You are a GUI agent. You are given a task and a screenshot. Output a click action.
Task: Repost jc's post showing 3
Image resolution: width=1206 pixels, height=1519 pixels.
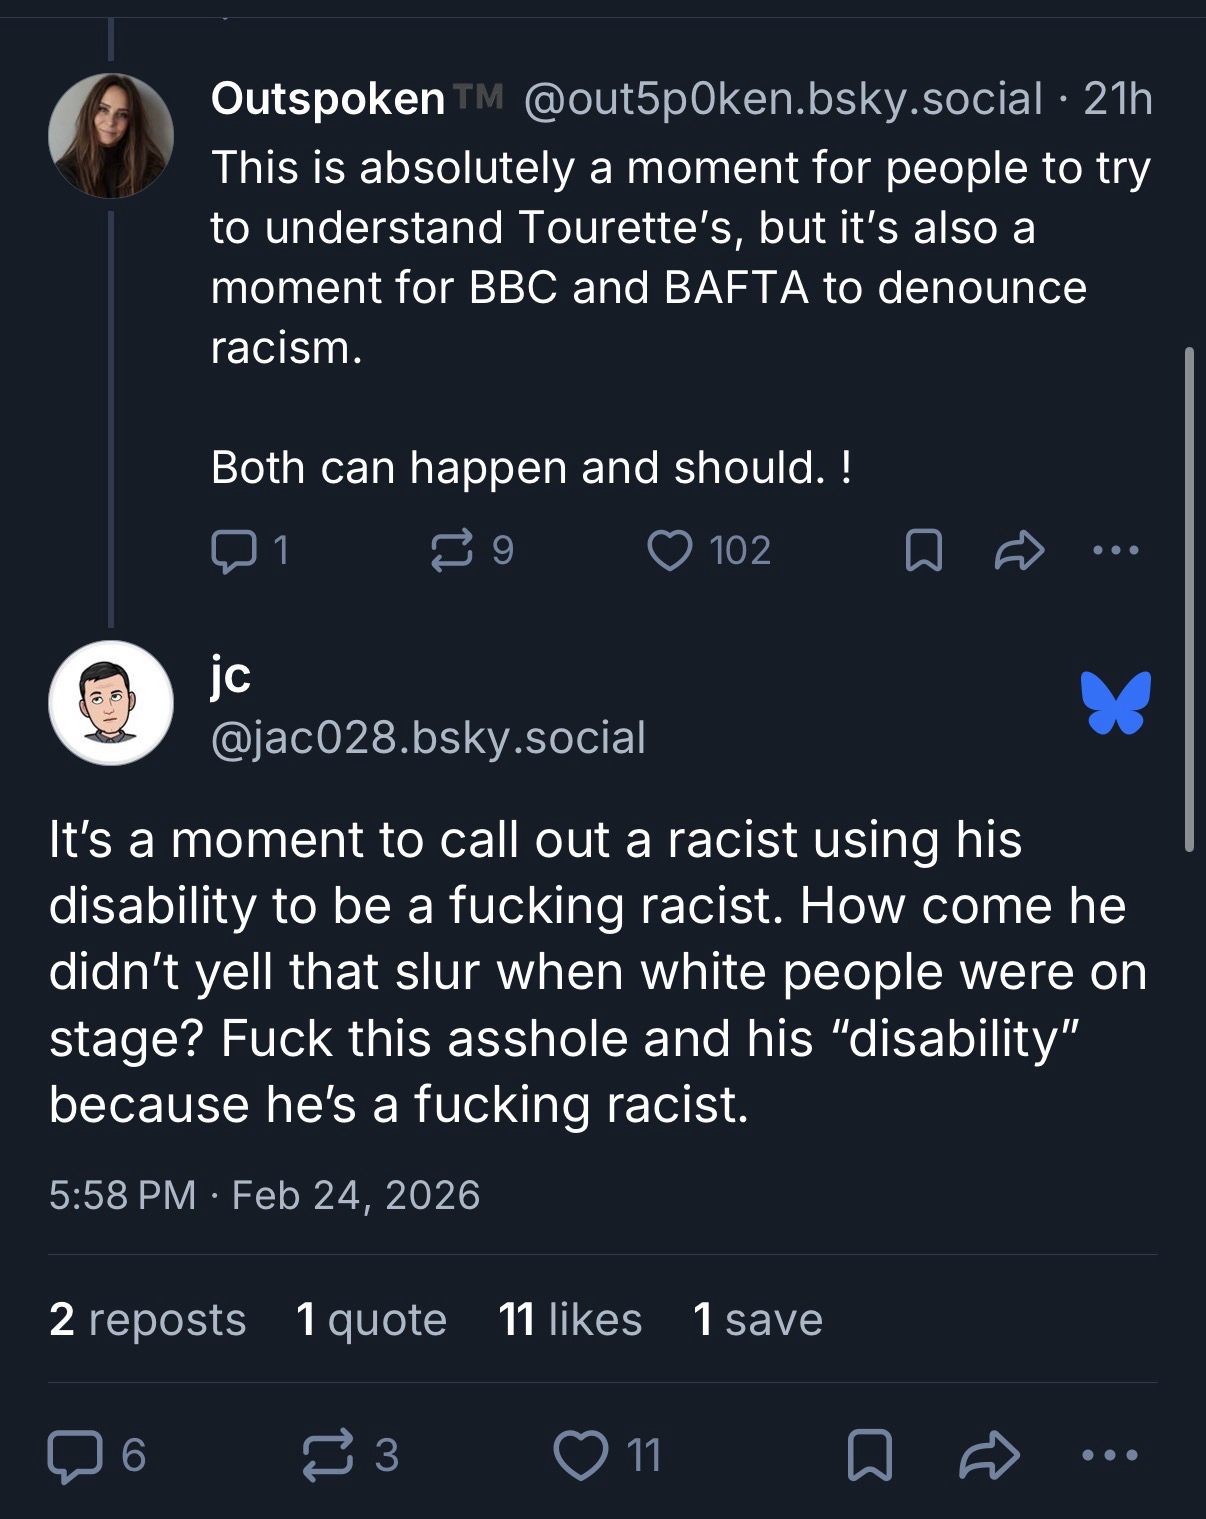click(x=327, y=1455)
